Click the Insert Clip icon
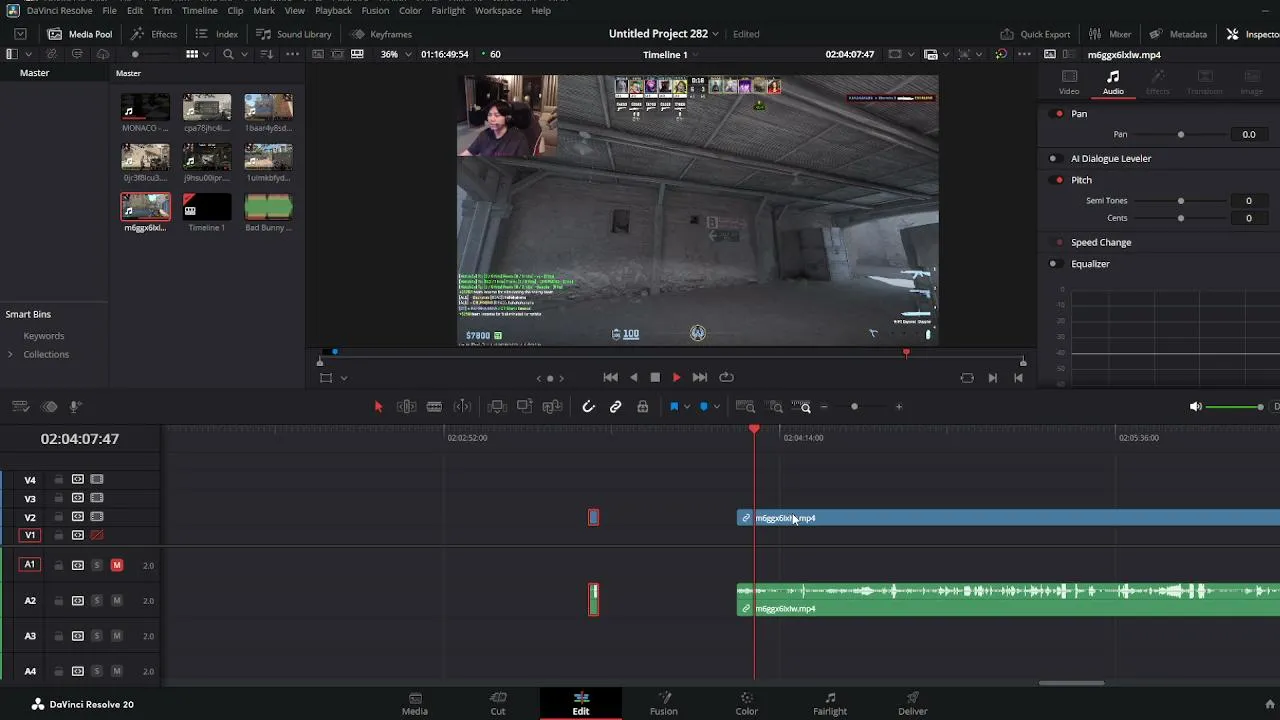Image resolution: width=1280 pixels, height=720 pixels. click(x=497, y=407)
